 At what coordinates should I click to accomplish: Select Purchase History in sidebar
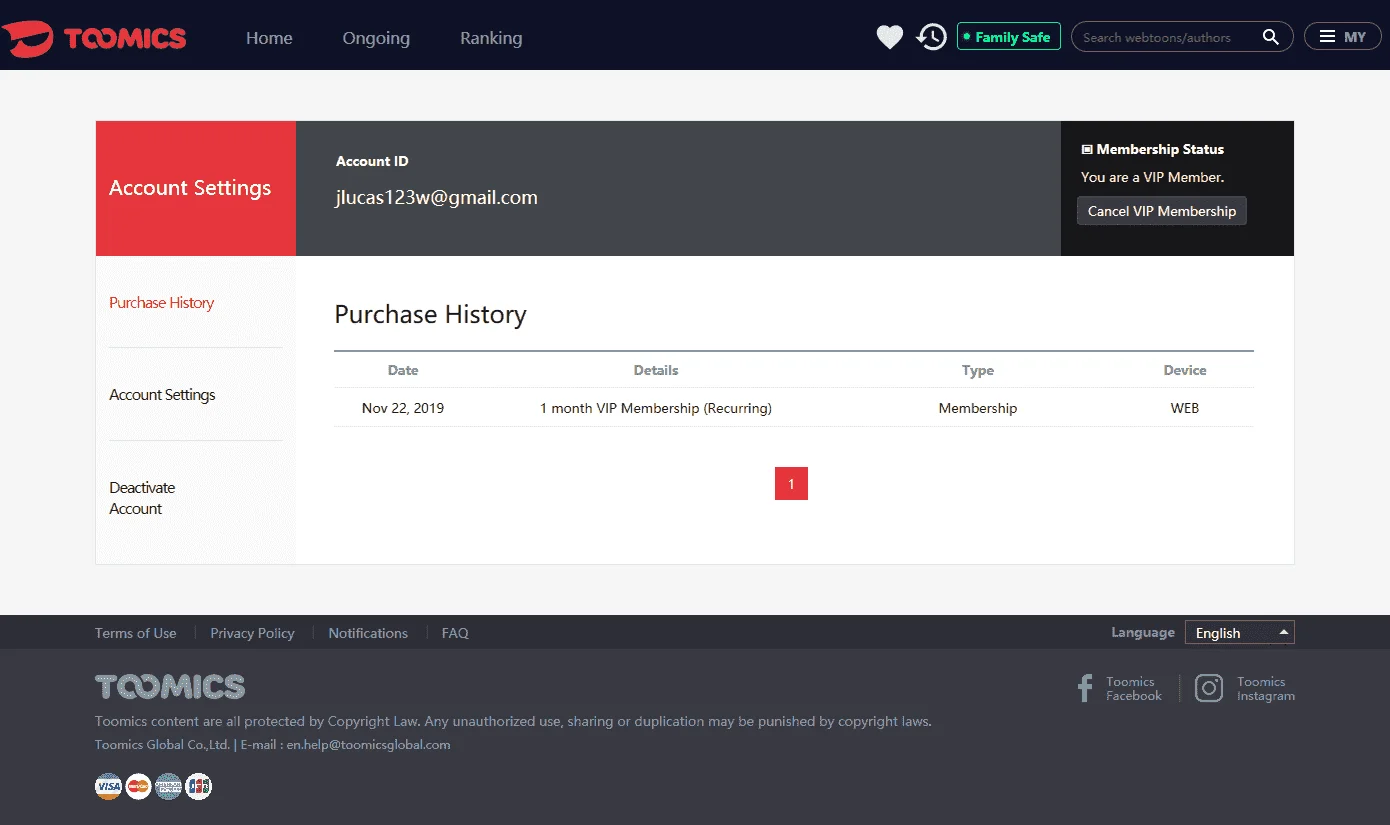tap(161, 303)
